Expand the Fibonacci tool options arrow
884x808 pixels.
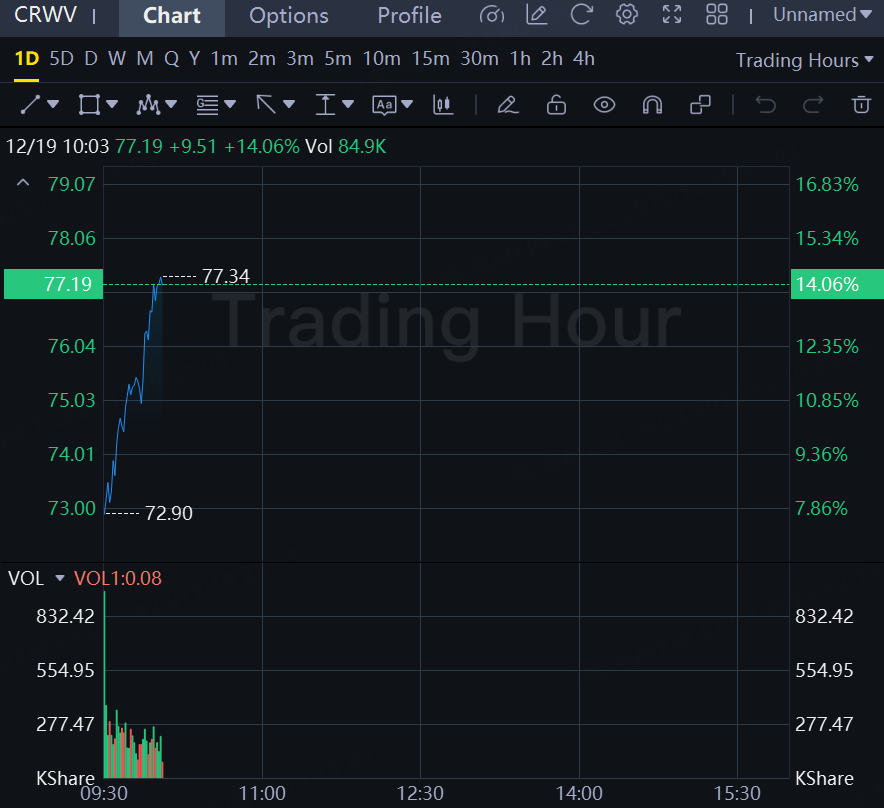click(x=230, y=104)
